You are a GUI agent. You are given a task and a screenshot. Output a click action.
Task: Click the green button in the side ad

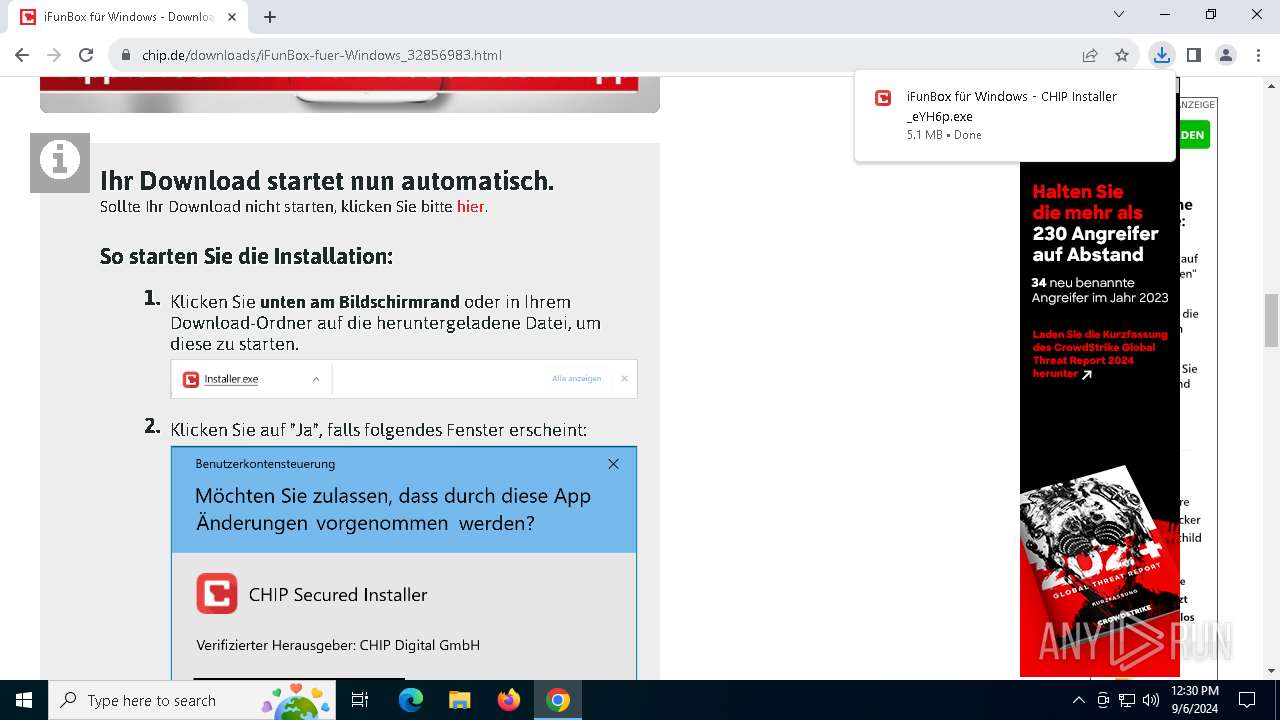click(x=1194, y=134)
